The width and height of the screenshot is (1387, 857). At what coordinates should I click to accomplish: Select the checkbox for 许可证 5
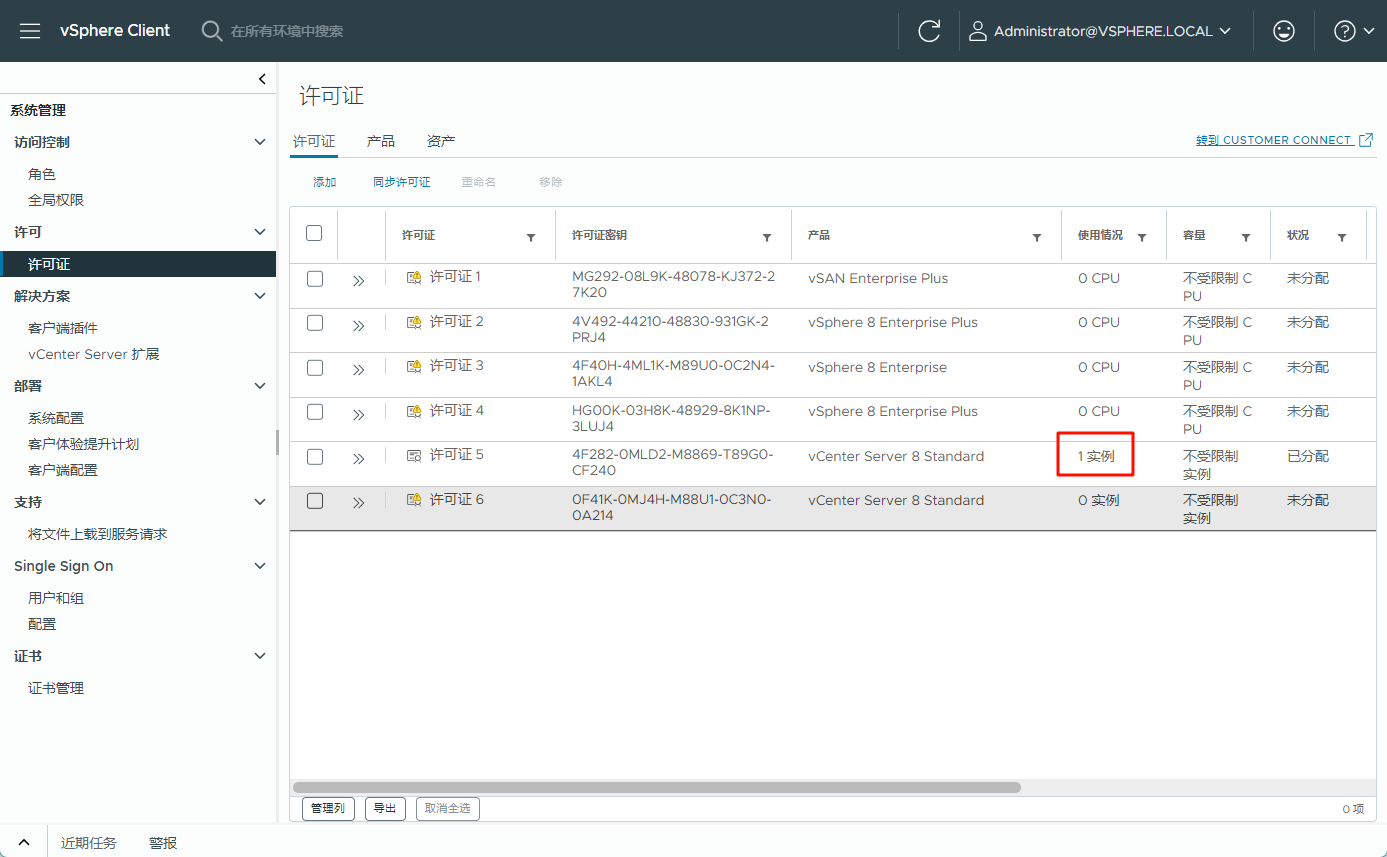[x=315, y=457]
